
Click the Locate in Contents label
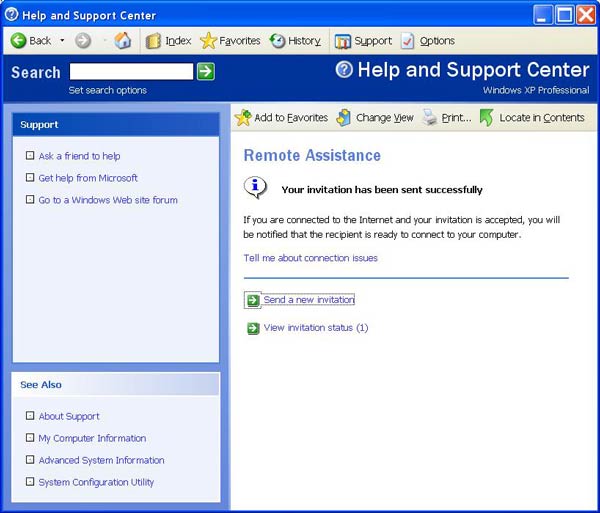(542, 117)
